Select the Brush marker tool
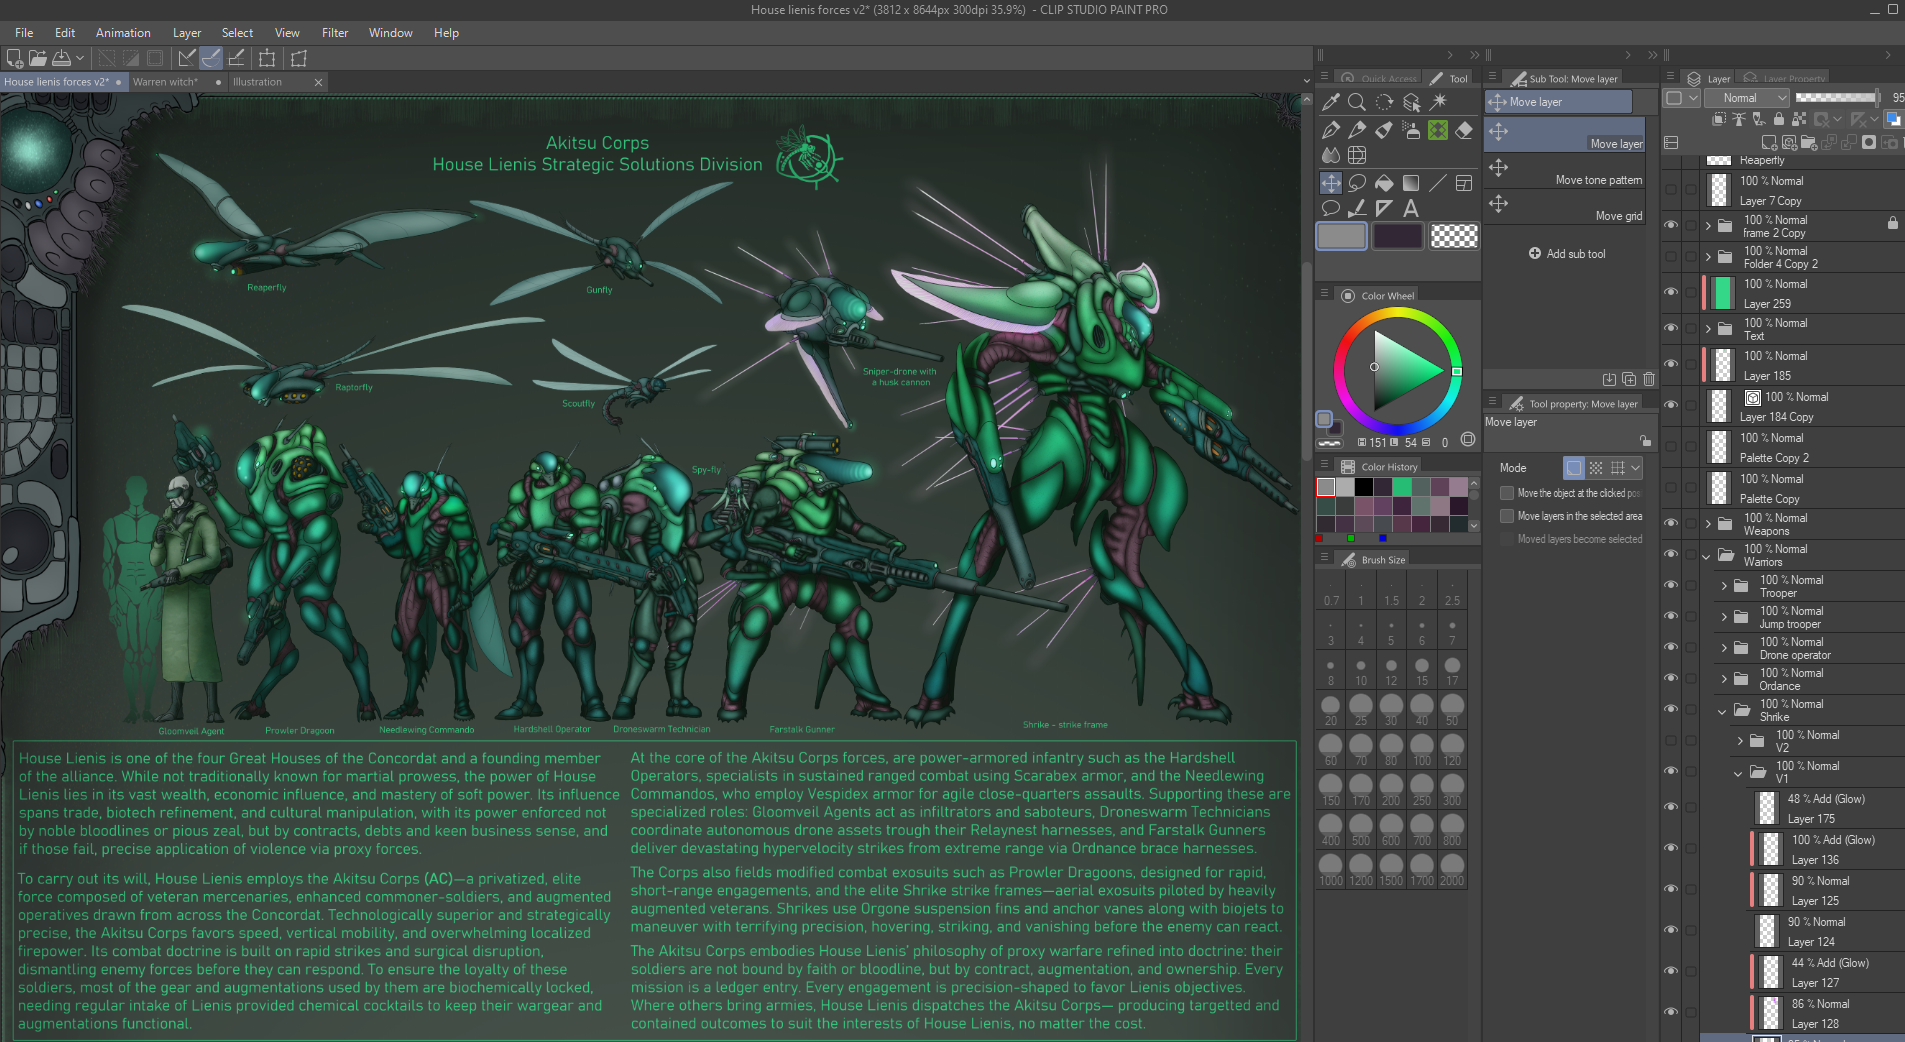Screen dimensions: 1905x1042 coord(1384,130)
